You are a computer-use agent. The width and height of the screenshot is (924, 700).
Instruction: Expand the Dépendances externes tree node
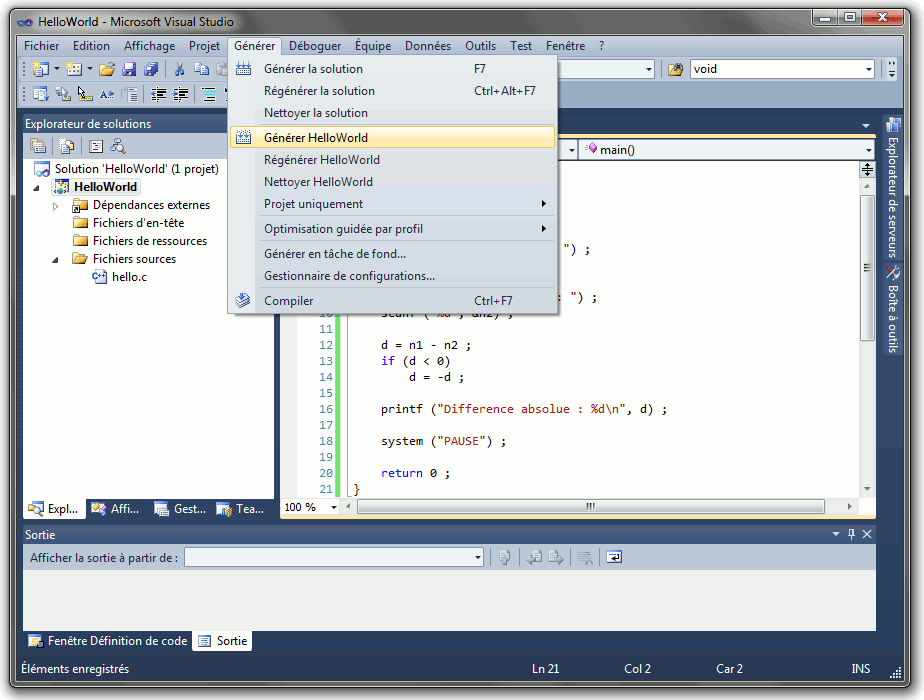pyautogui.click(x=55, y=206)
